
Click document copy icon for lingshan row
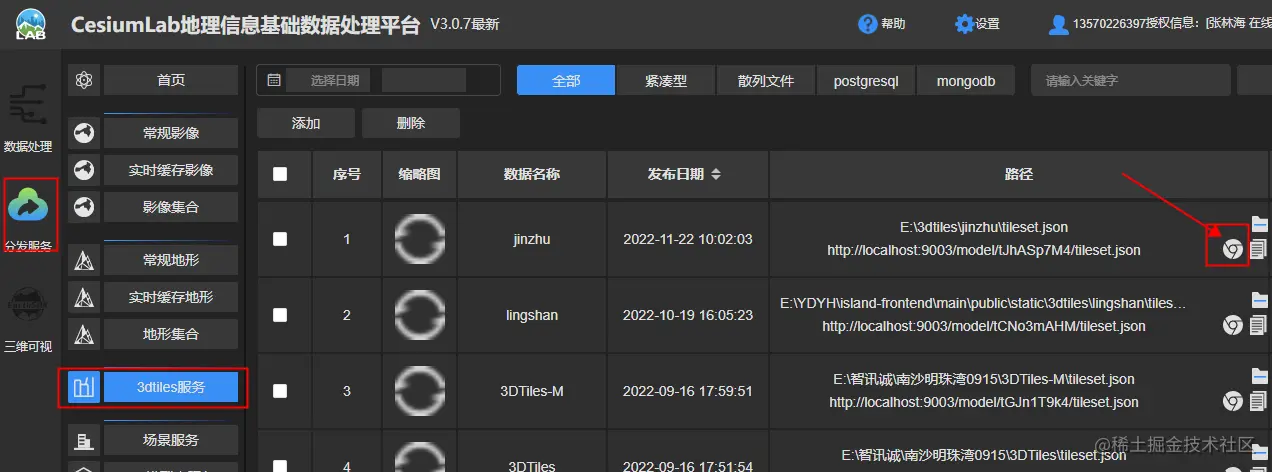coord(1259,325)
